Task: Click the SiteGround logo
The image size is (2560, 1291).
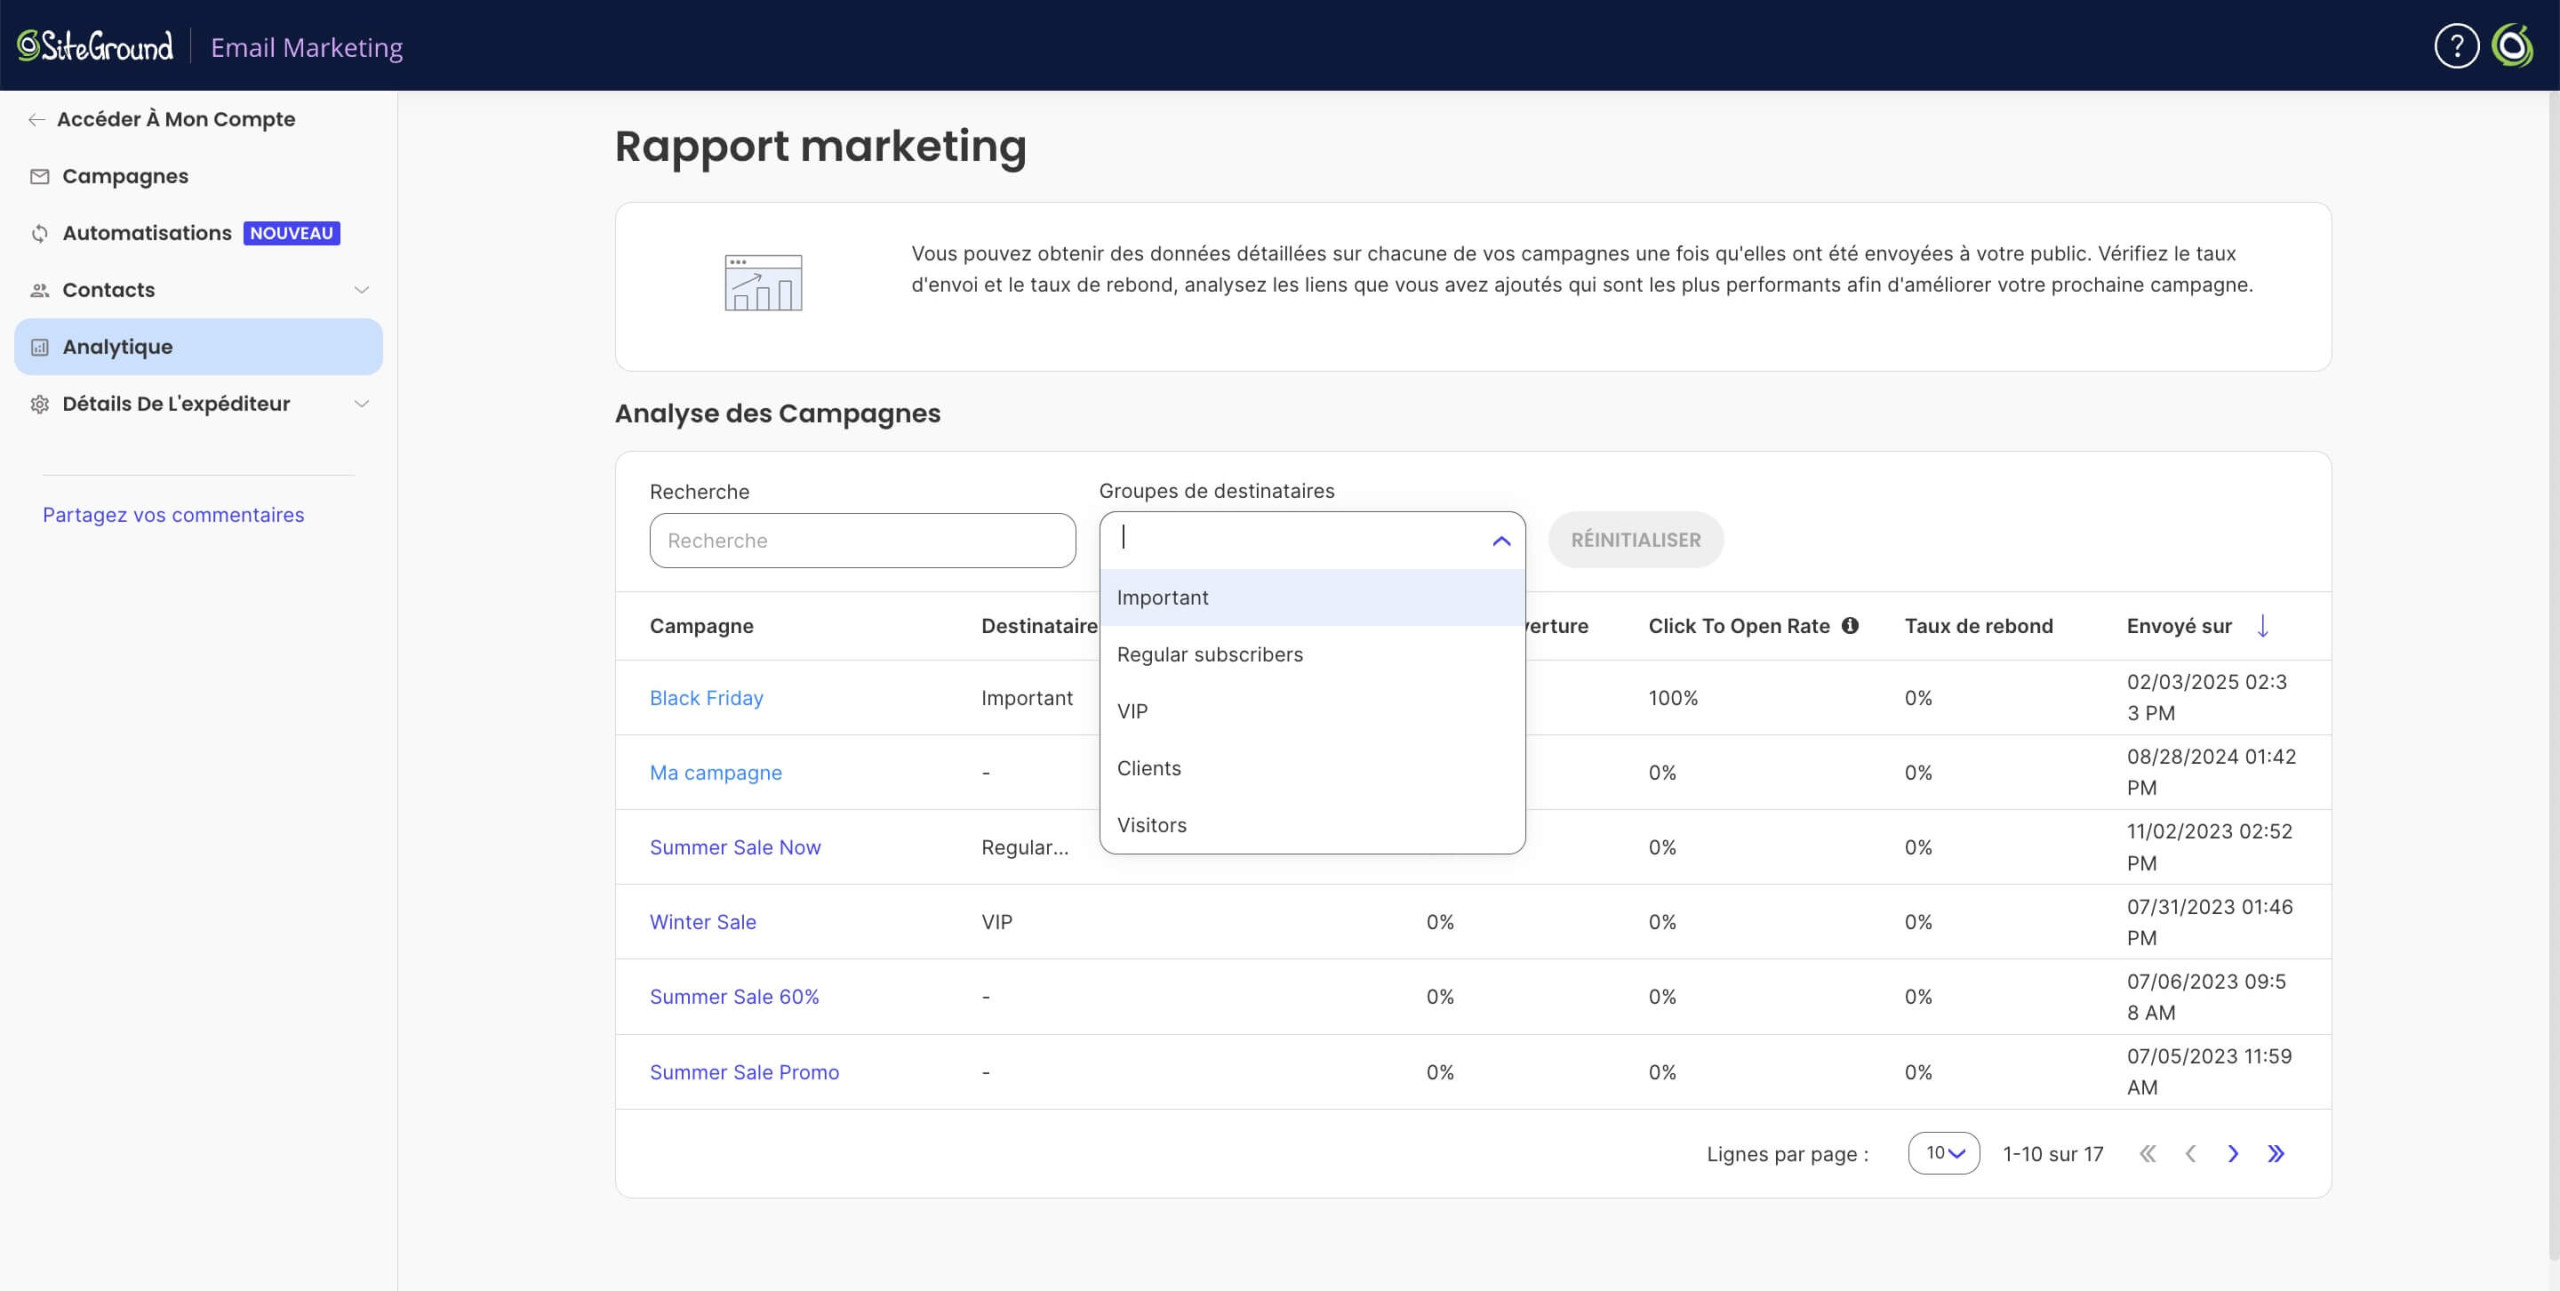Action: [95, 46]
